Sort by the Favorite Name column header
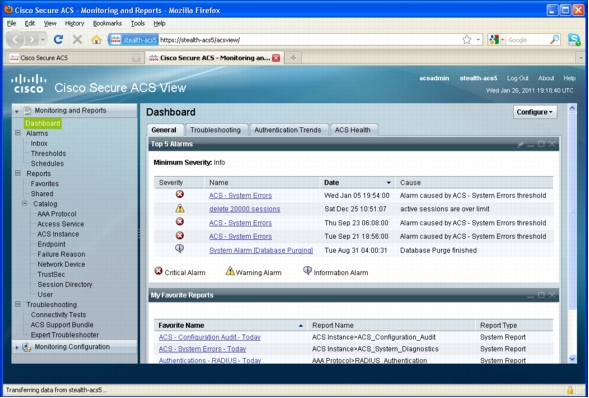This screenshot has width=589, height=398. coord(231,325)
